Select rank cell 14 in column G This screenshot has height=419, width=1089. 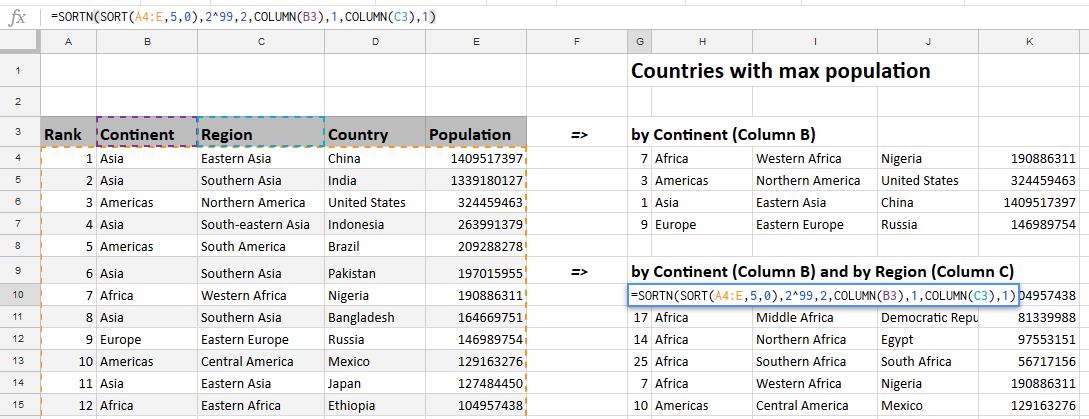[x=639, y=340]
